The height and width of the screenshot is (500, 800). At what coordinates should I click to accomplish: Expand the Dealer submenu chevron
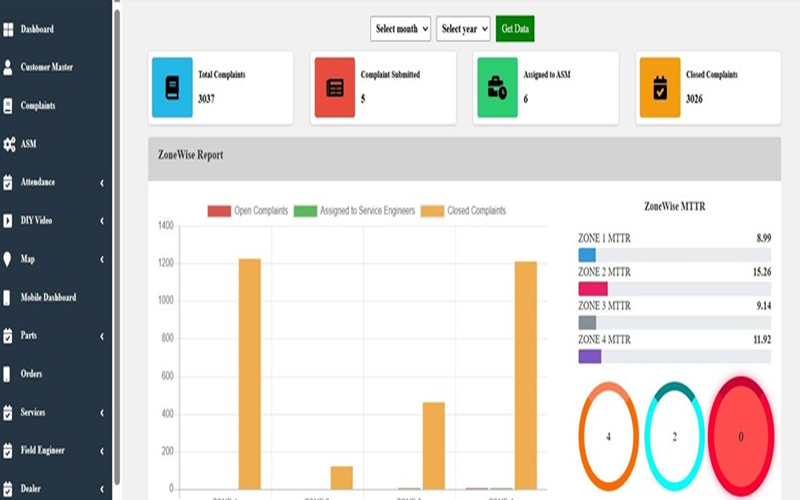click(x=102, y=489)
